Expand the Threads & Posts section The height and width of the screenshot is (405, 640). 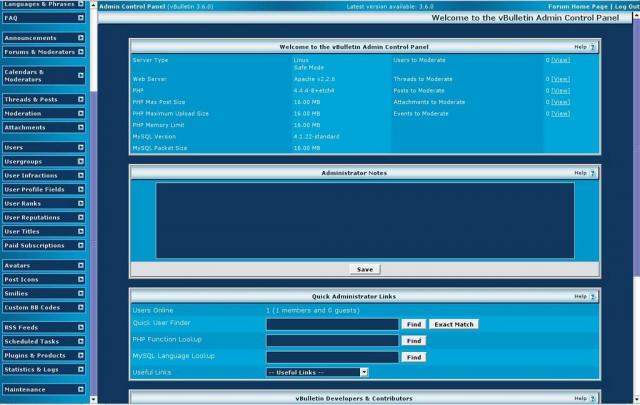[80, 99]
